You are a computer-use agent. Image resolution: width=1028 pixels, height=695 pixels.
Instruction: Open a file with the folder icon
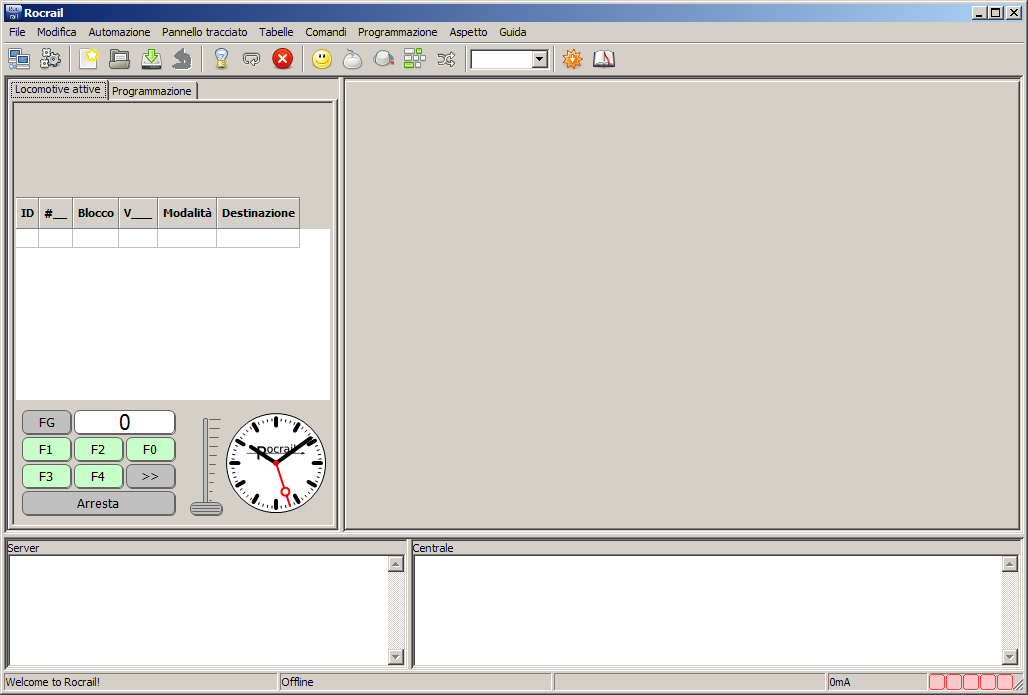[120, 59]
